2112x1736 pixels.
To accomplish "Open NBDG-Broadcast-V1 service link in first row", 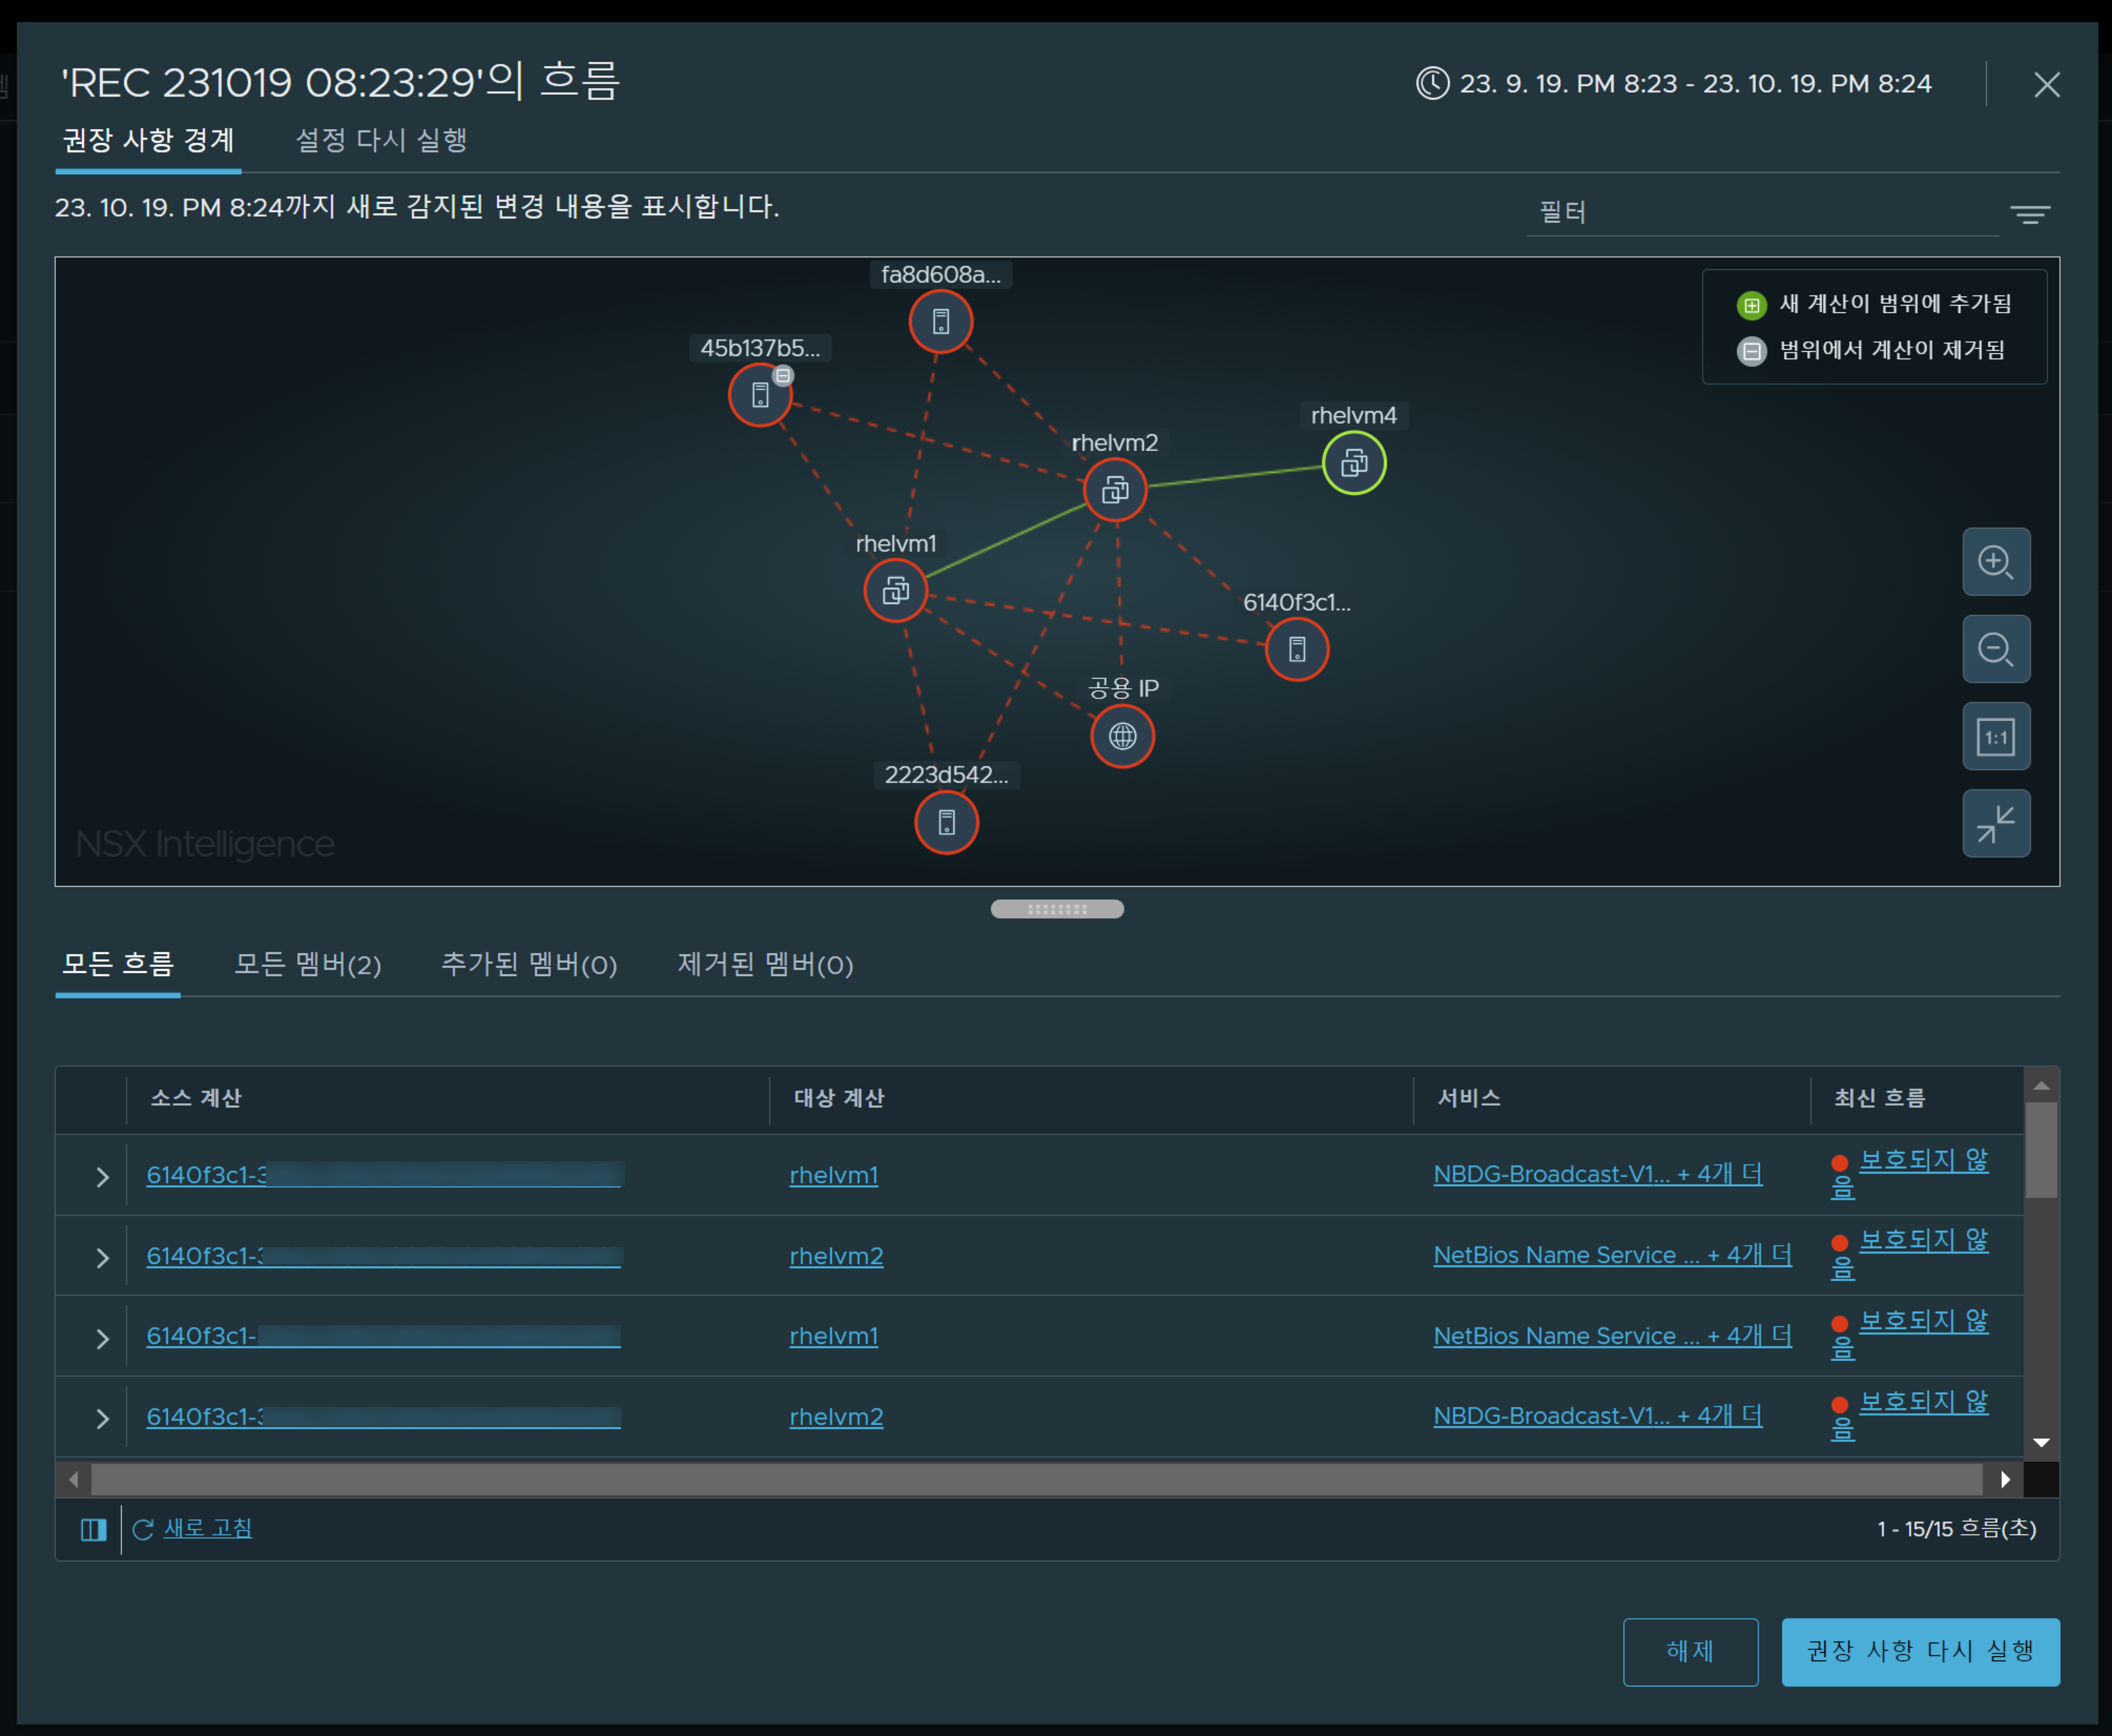I will click(x=1597, y=1174).
